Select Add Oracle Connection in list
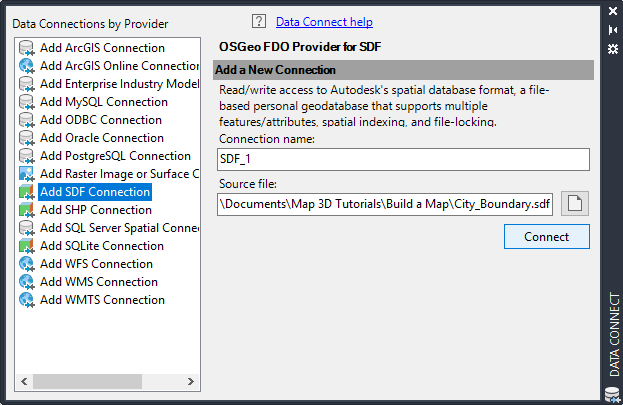The height and width of the screenshot is (405, 623). (x=101, y=138)
